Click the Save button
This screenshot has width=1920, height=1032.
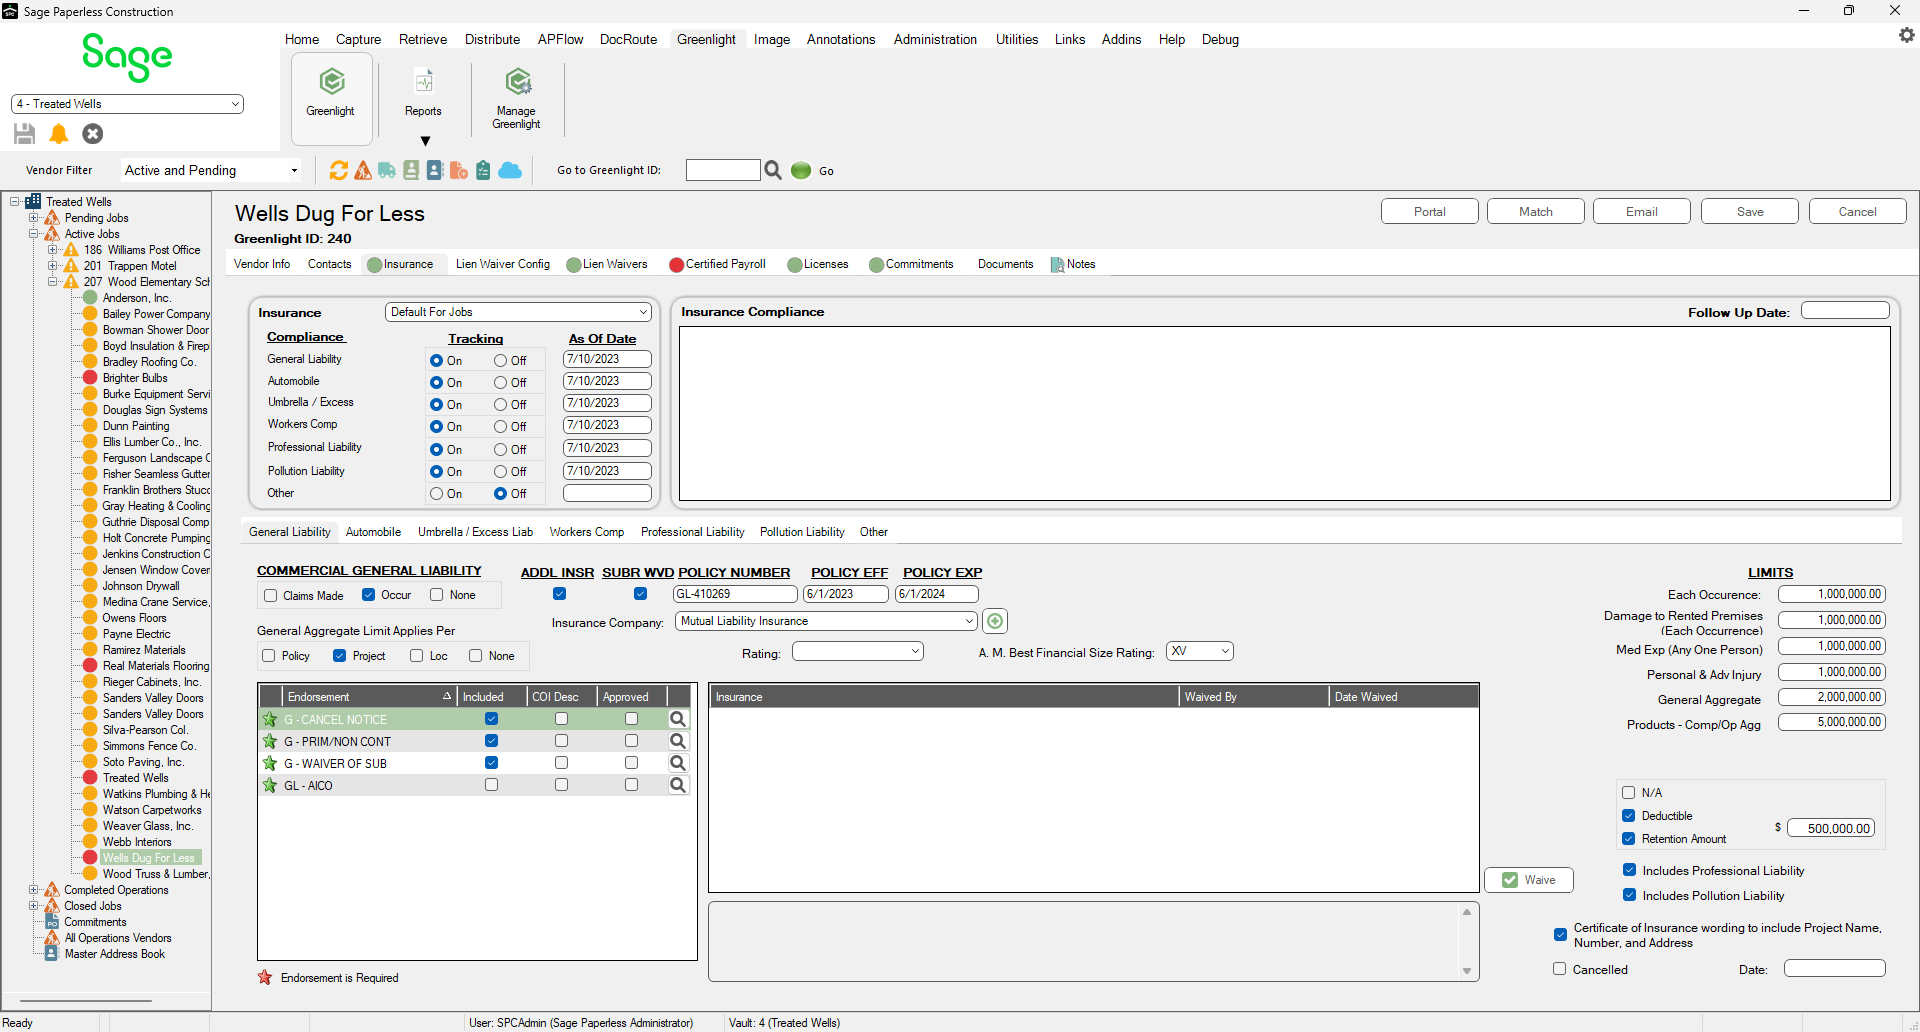pyautogui.click(x=1750, y=212)
